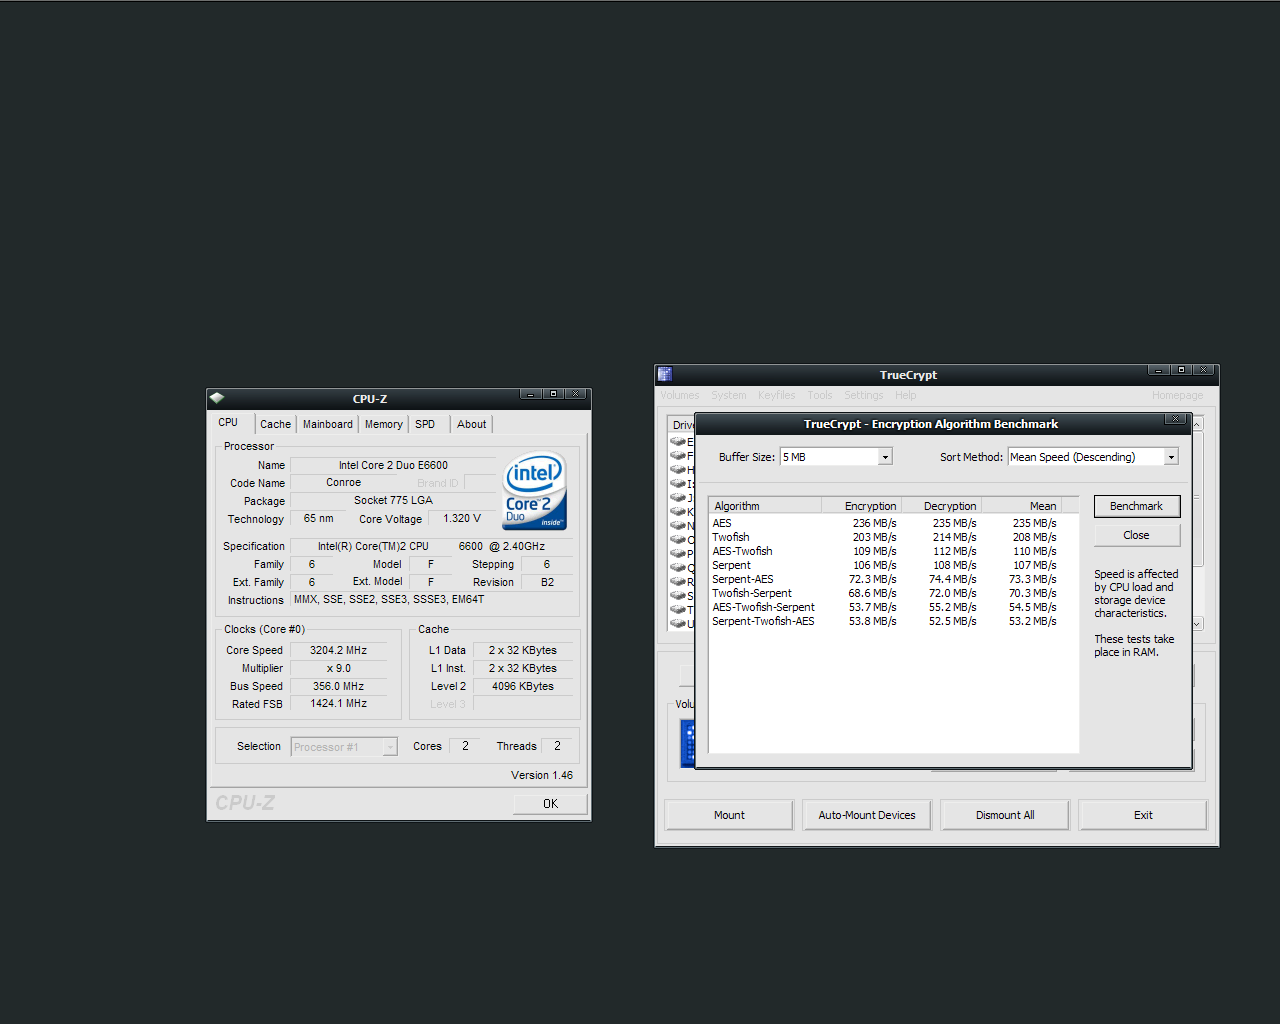The image size is (1280, 1024).
Task: Click Close in the benchmark dialog
Action: (1137, 535)
